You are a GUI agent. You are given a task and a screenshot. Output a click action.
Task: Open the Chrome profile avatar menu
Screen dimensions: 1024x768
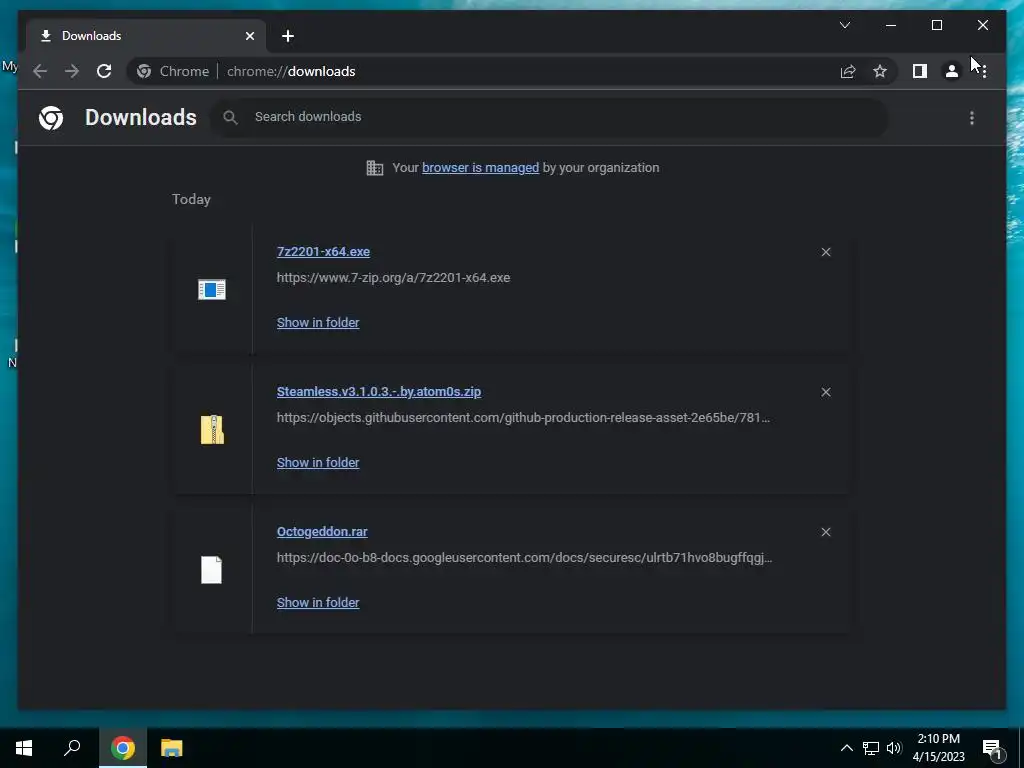[x=952, y=71]
